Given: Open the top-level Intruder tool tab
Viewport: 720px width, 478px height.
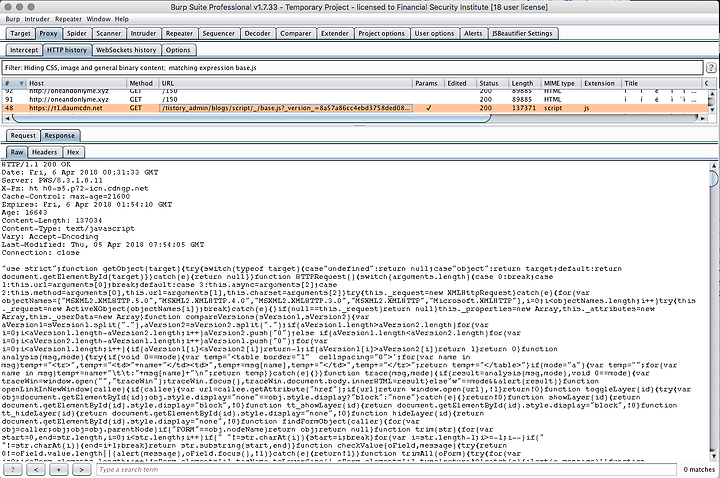Looking at the screenshot, I should (x=143, y=34).
